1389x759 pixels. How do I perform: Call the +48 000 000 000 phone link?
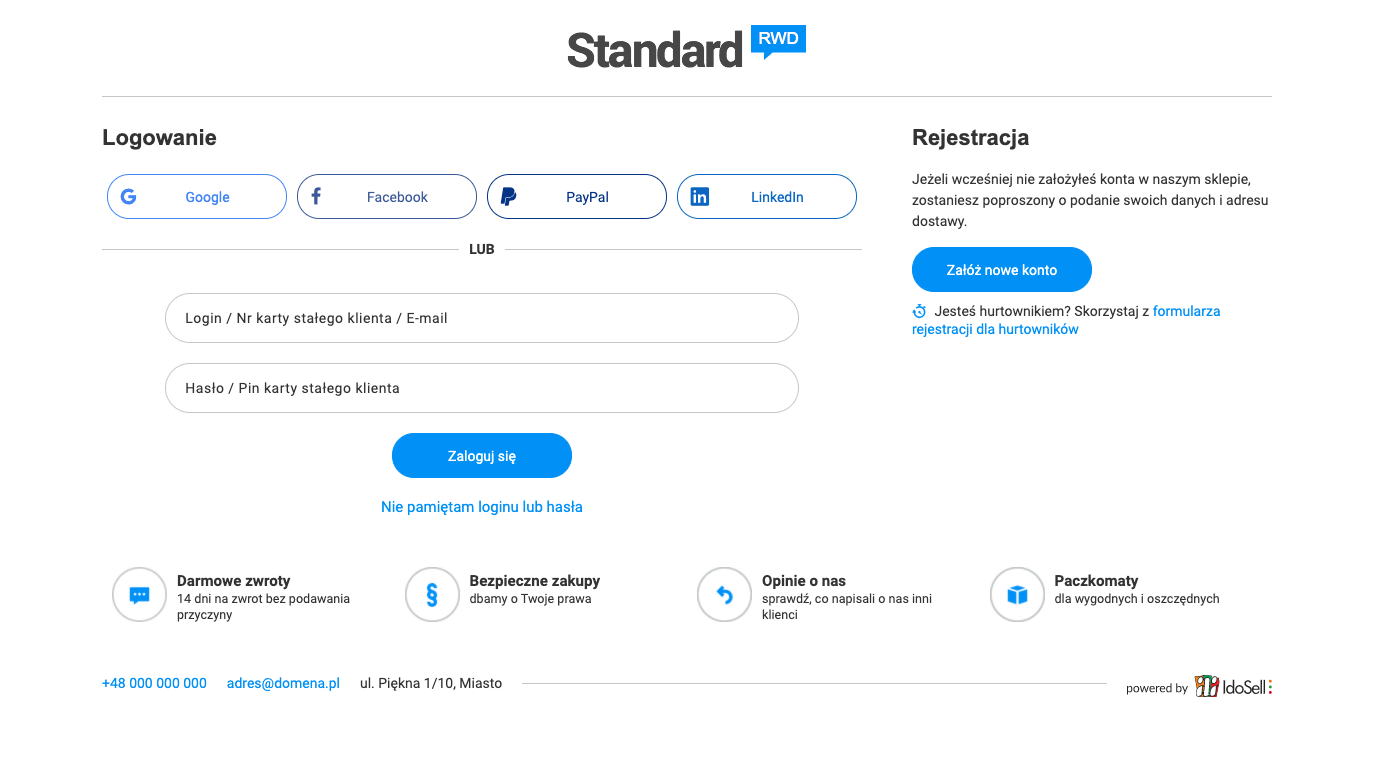pyautogui.click(x=154, y=683)
